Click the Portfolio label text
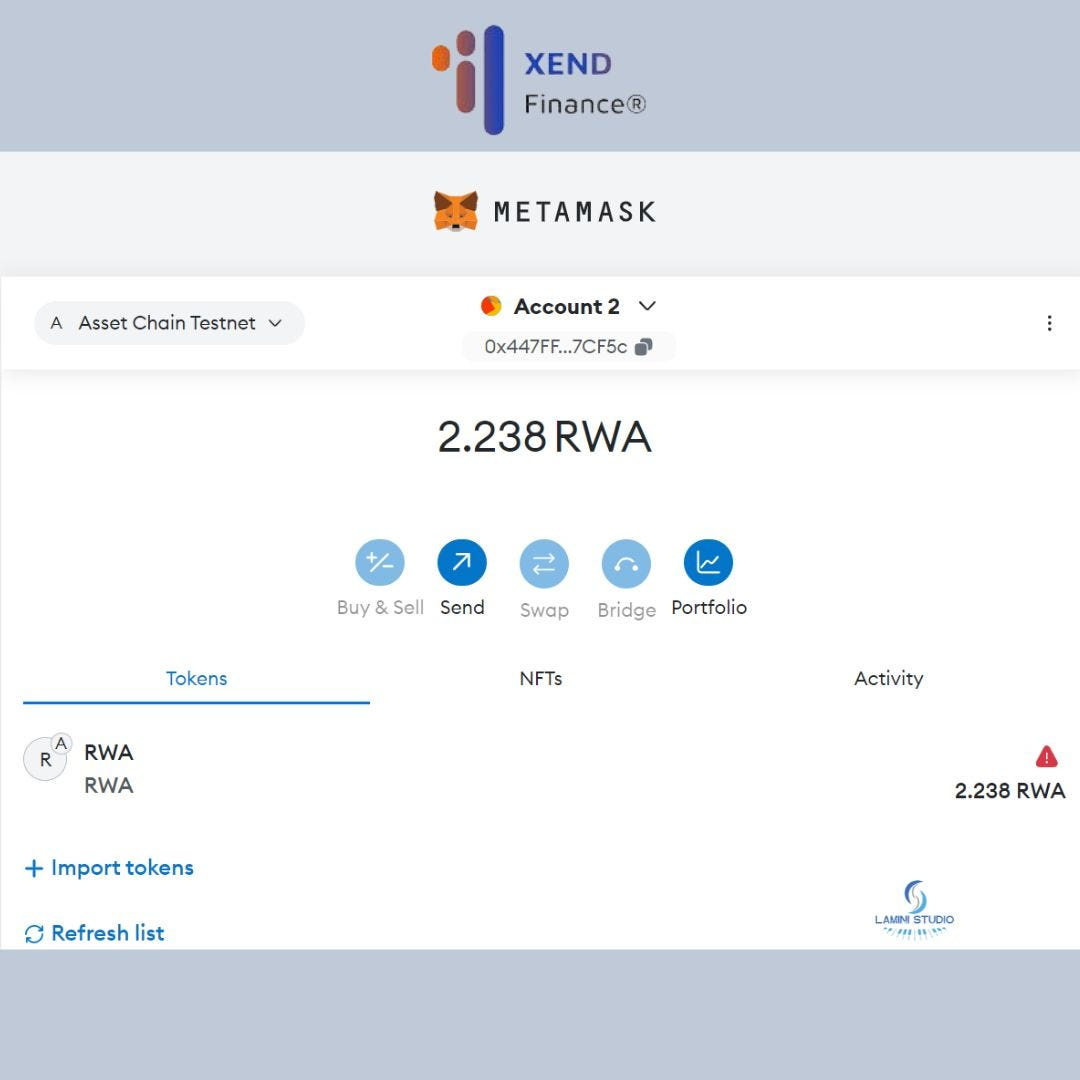The width and height of the screenshot is (1080, 1080). pyautogui.click(x=709, y=608)
